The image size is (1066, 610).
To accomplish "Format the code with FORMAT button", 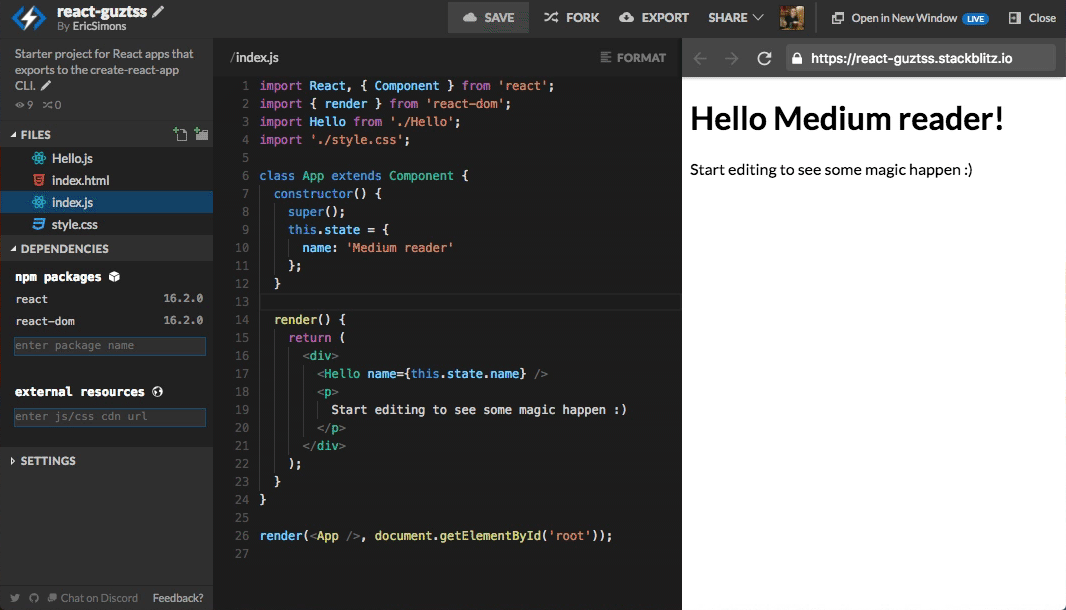I will coord(633,58).
